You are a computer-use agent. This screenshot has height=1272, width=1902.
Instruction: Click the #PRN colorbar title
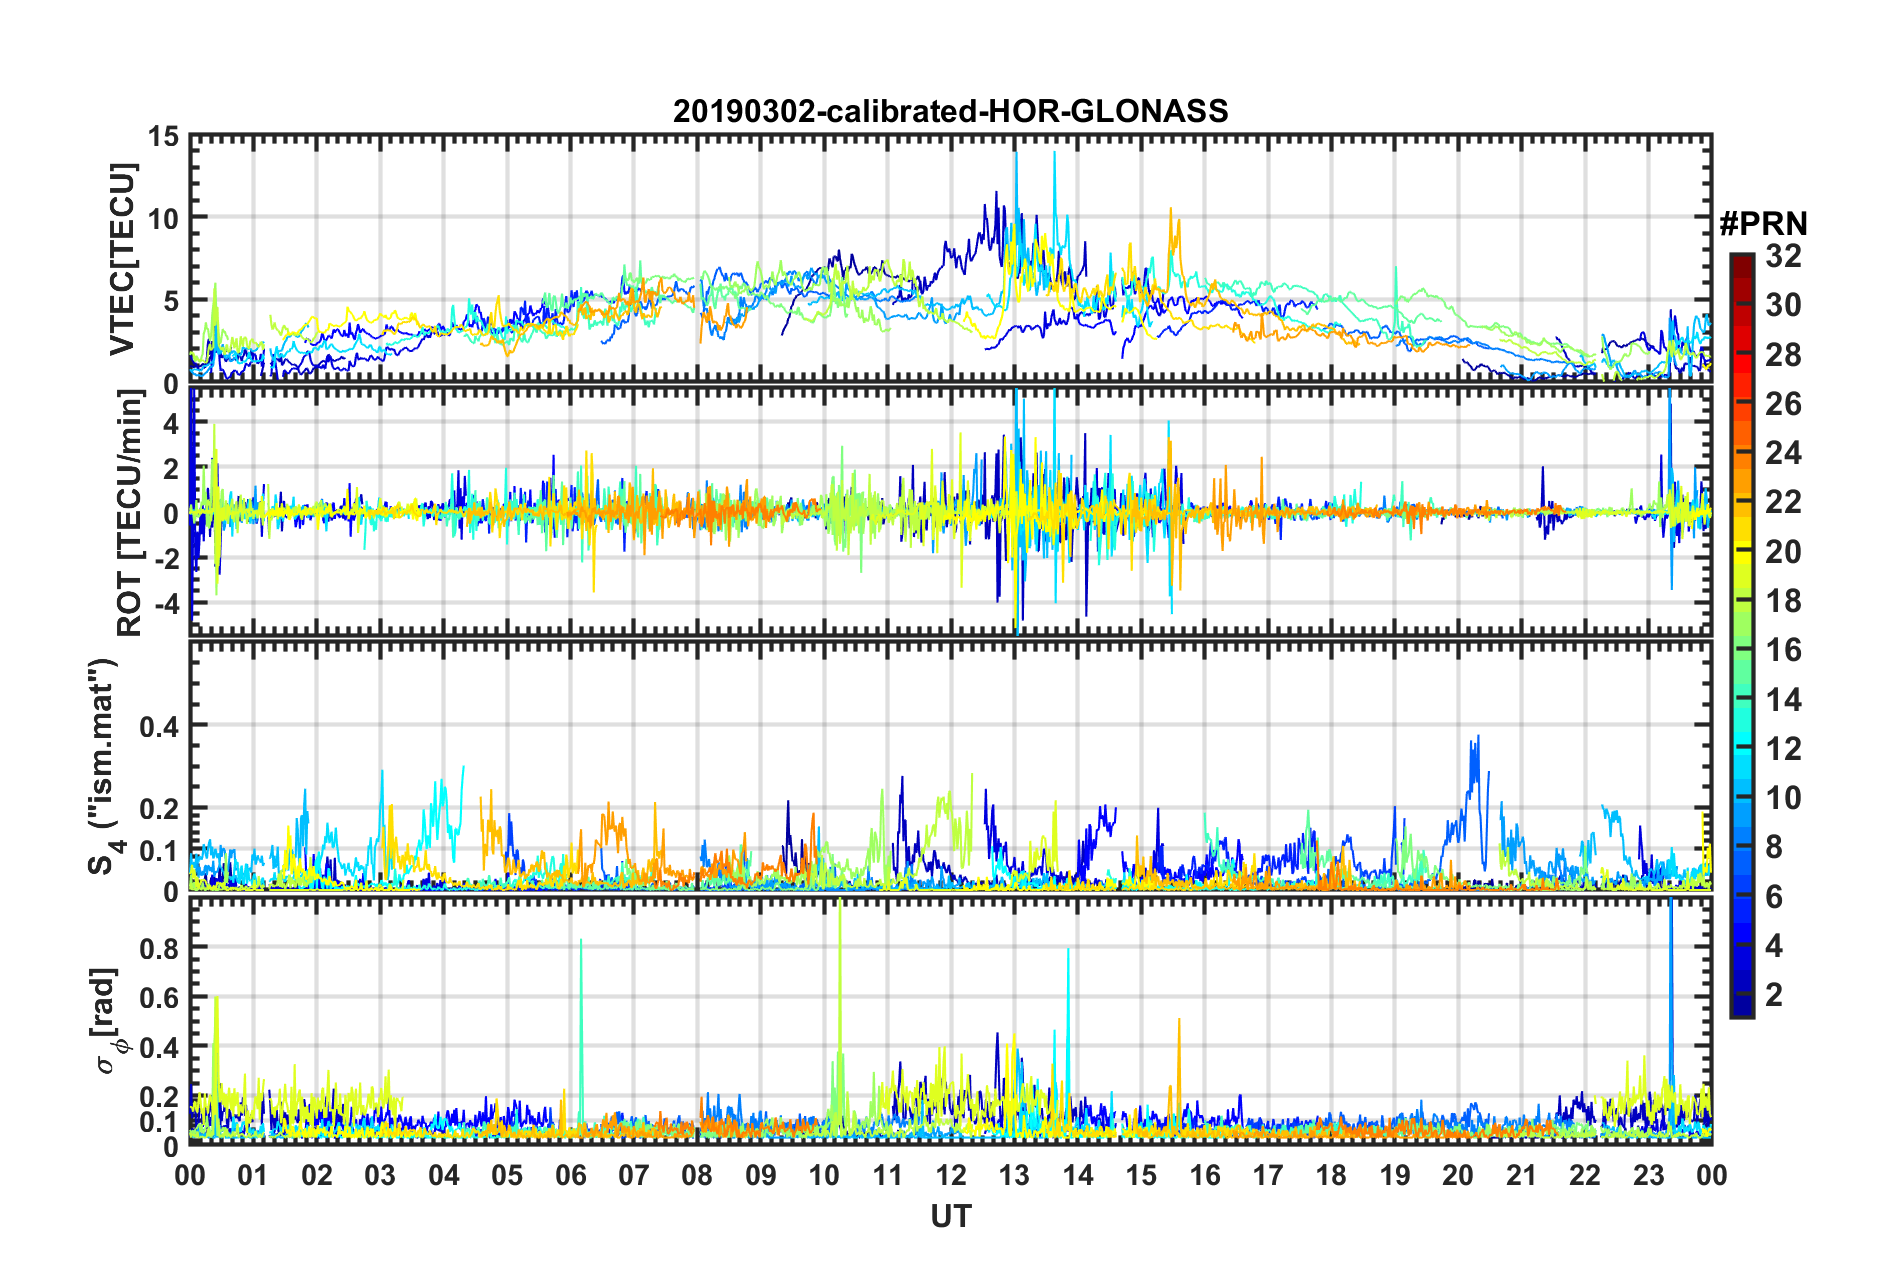[1763, 223]
